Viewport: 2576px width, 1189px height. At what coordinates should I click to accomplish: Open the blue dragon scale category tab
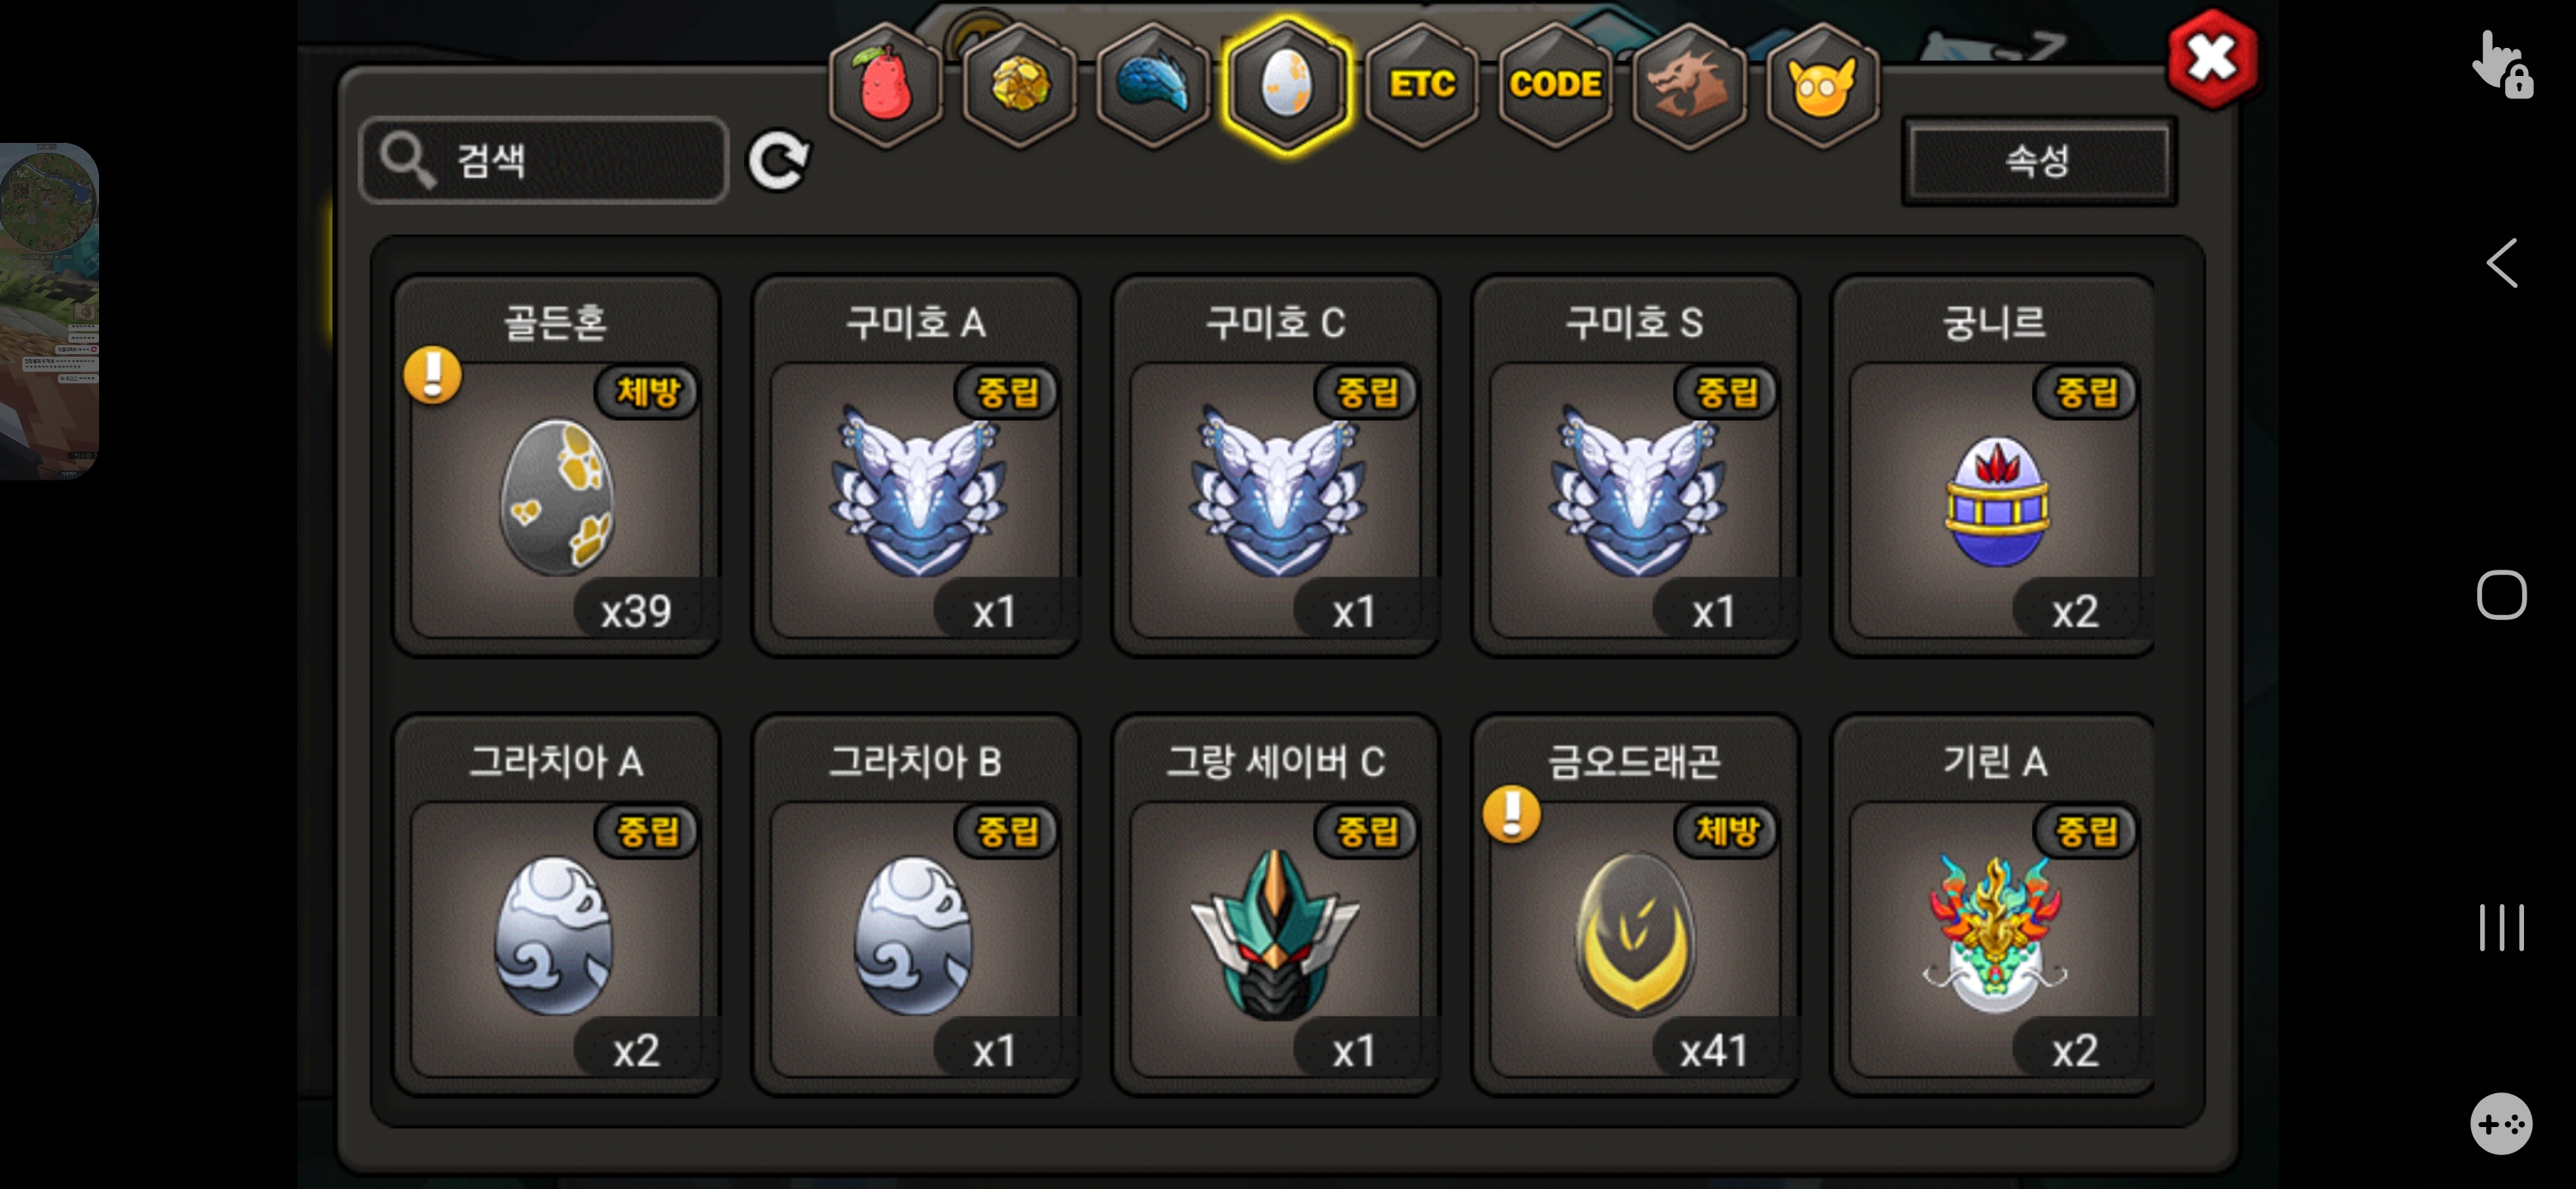coord(1153,85)
